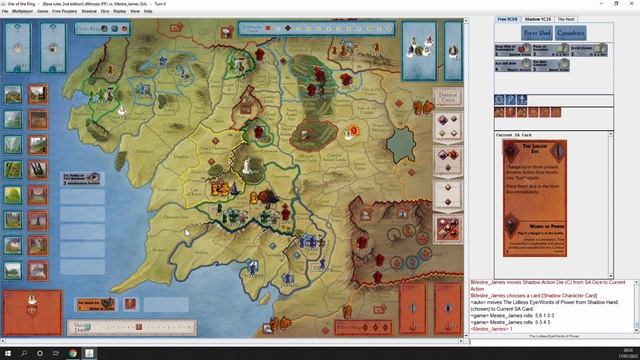Click the second orange Shadow action die

click(511, 112)
